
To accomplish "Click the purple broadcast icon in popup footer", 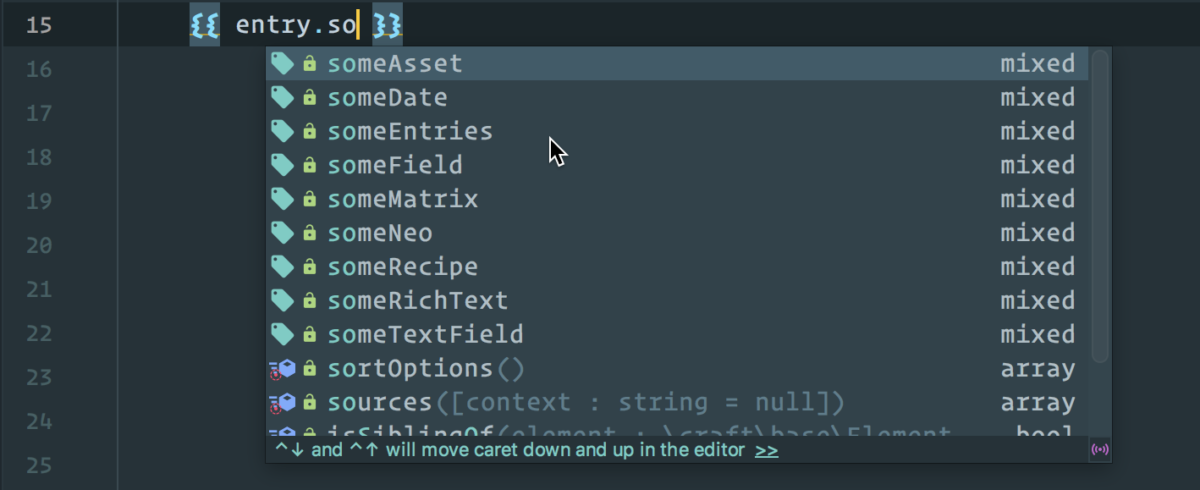I will click(1101, 451).
